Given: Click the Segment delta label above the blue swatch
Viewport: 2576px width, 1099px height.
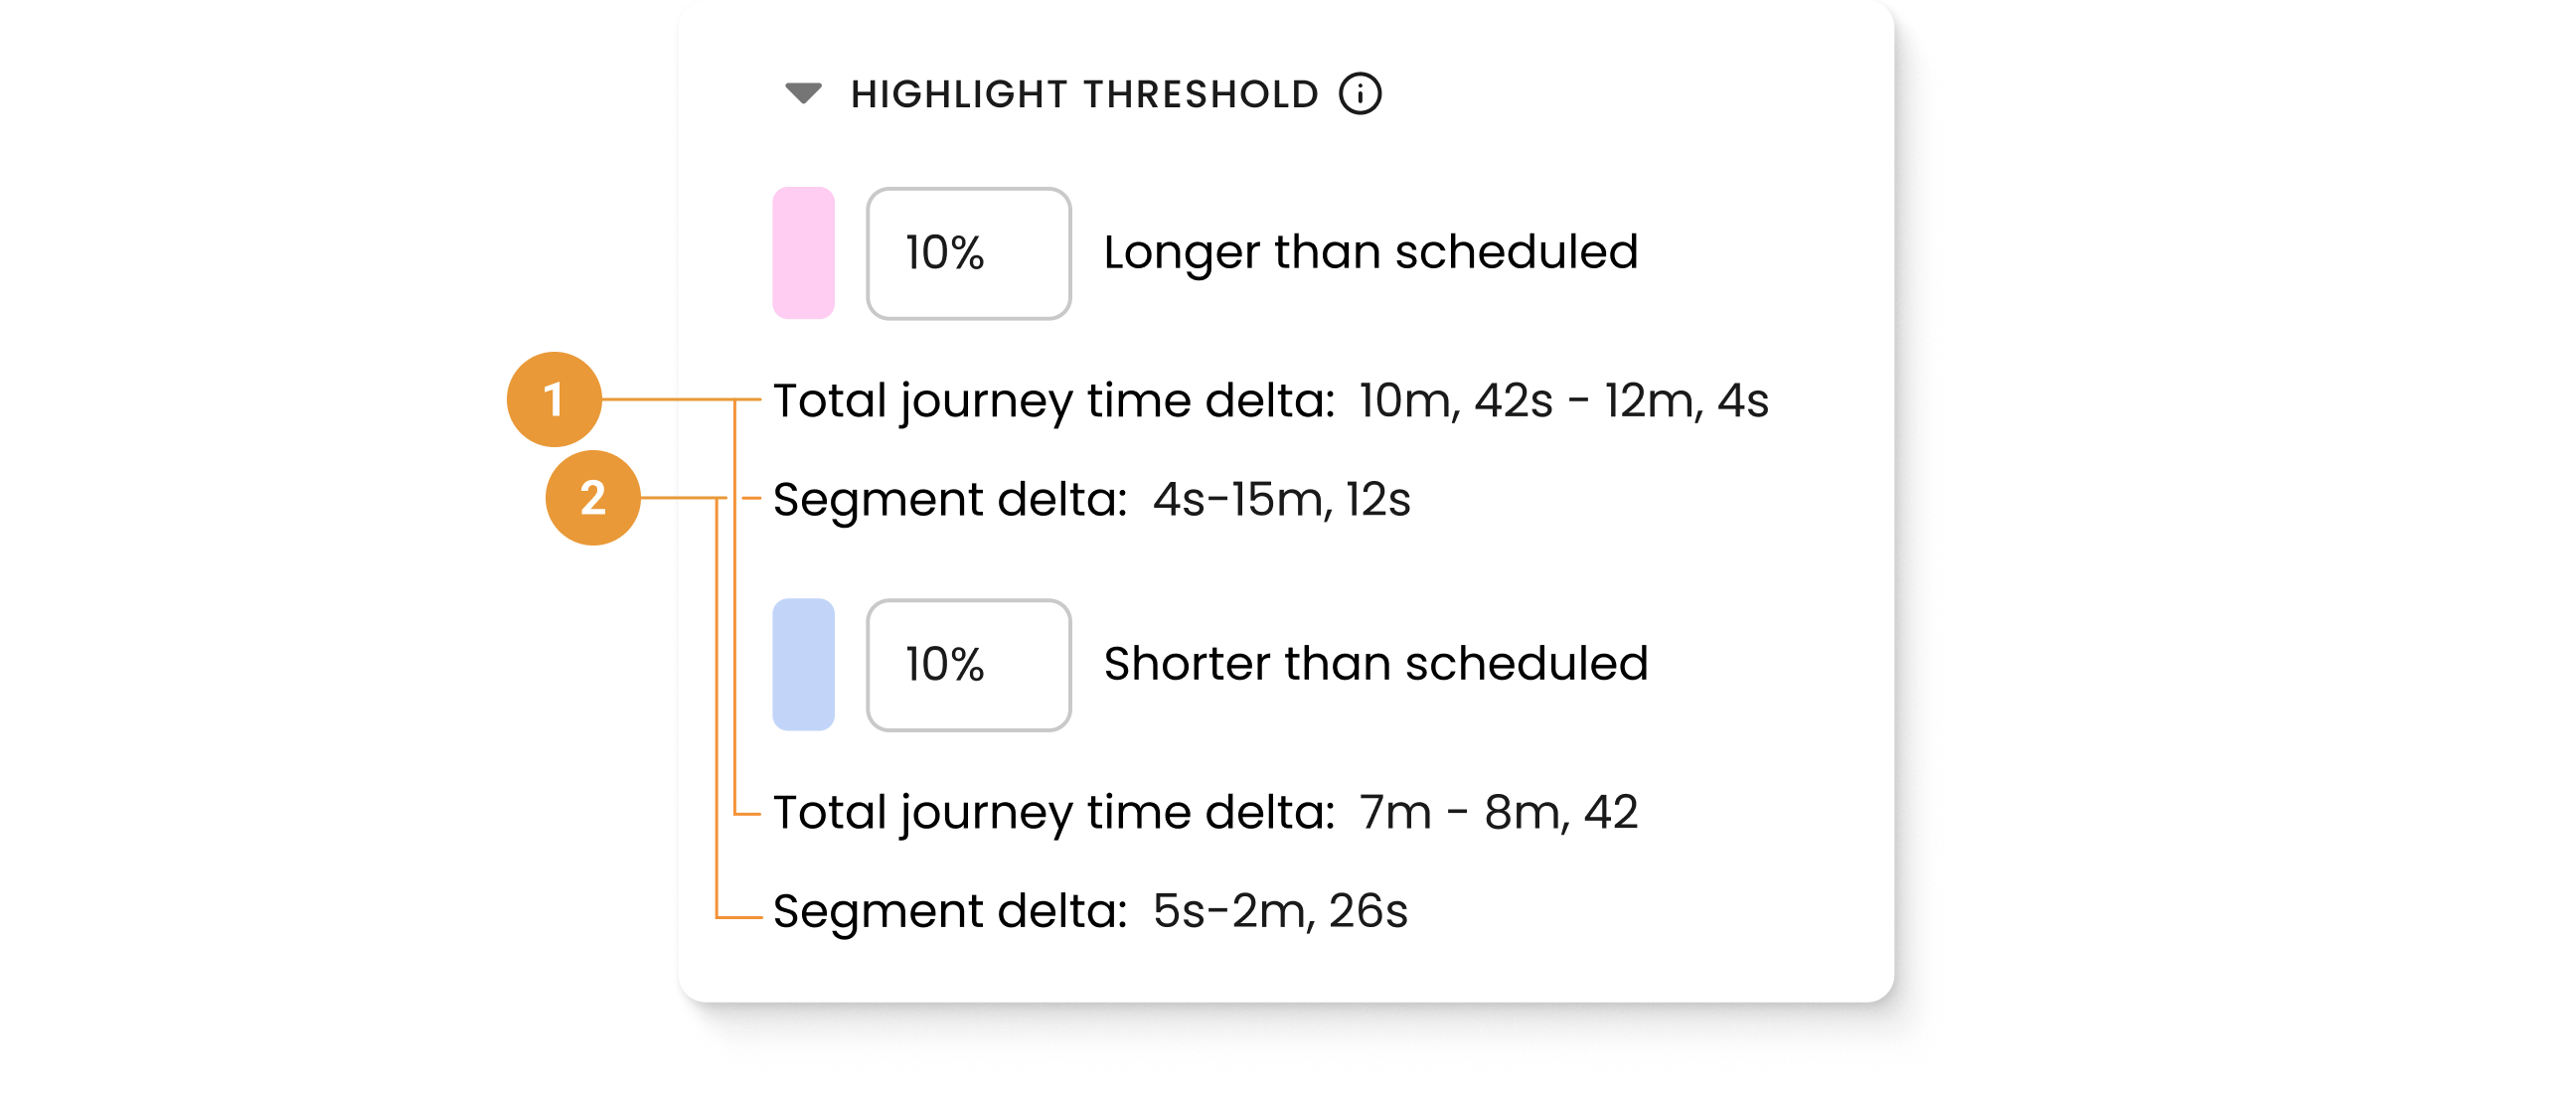Looking at the screenshot, I should (x=950, y=499).
